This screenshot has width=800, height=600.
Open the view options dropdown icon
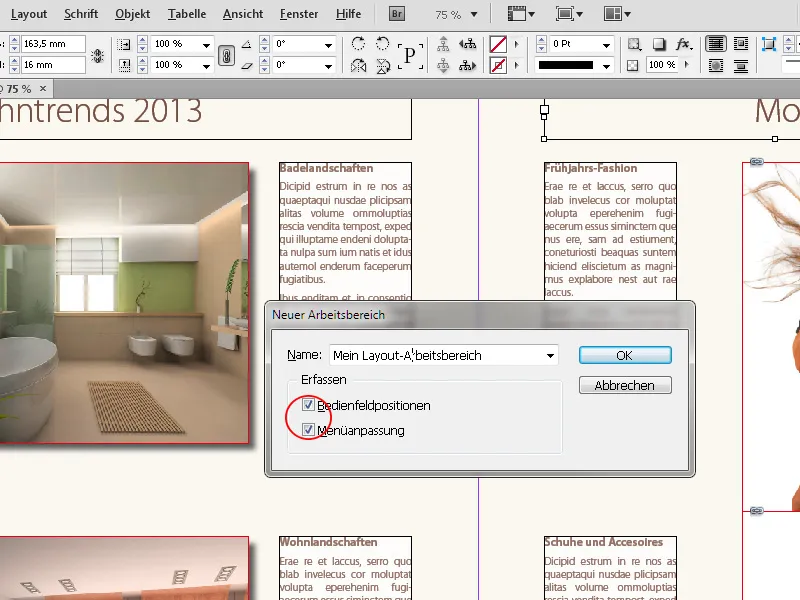coord(521,14)
